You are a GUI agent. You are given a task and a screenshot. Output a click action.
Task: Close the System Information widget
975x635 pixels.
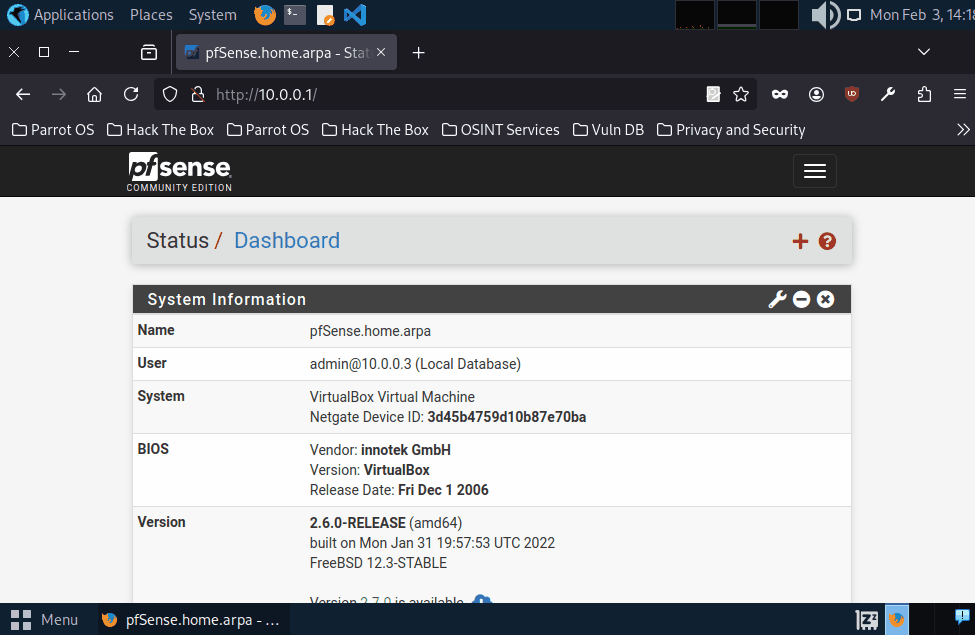point(825,299)
